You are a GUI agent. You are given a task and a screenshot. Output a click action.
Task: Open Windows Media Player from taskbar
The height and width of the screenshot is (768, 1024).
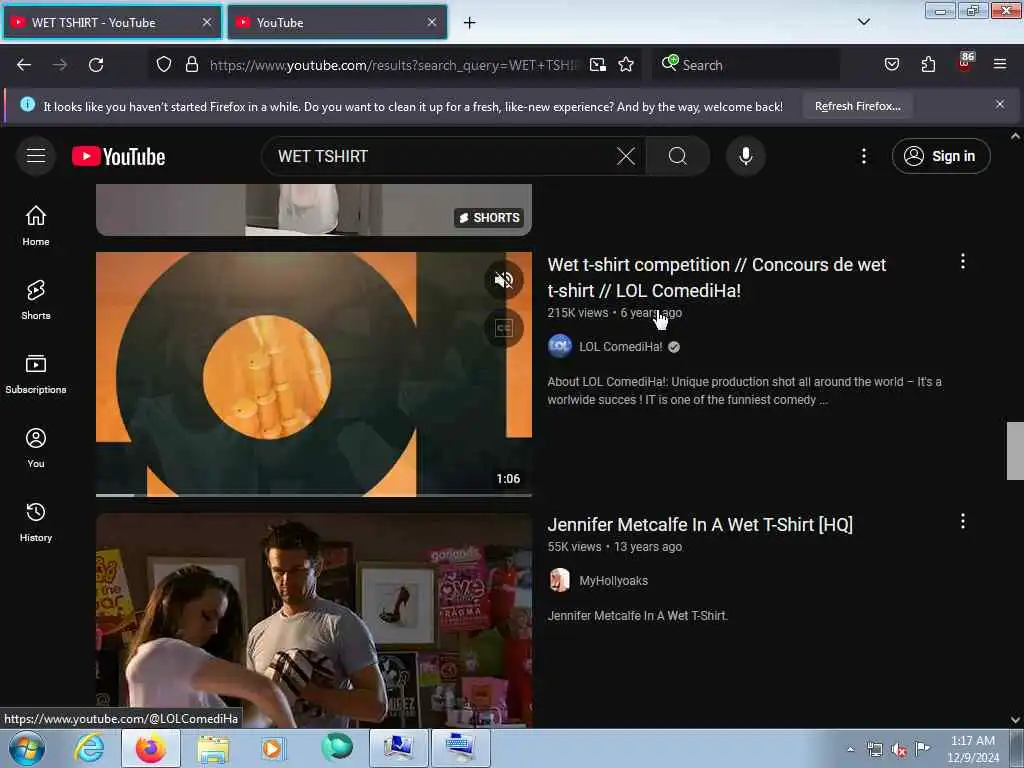(x=272, y=748)
